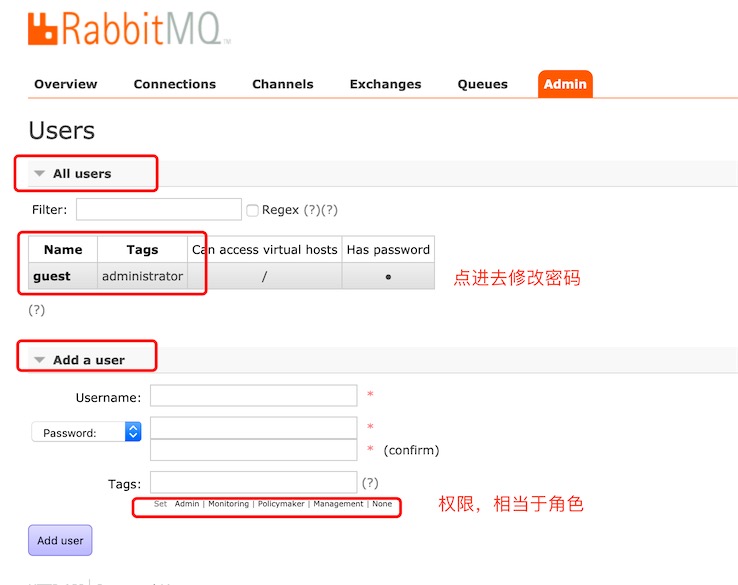Screen dimensions: 738x585
Task: Open the Overview tab
Action: point(65,84)
